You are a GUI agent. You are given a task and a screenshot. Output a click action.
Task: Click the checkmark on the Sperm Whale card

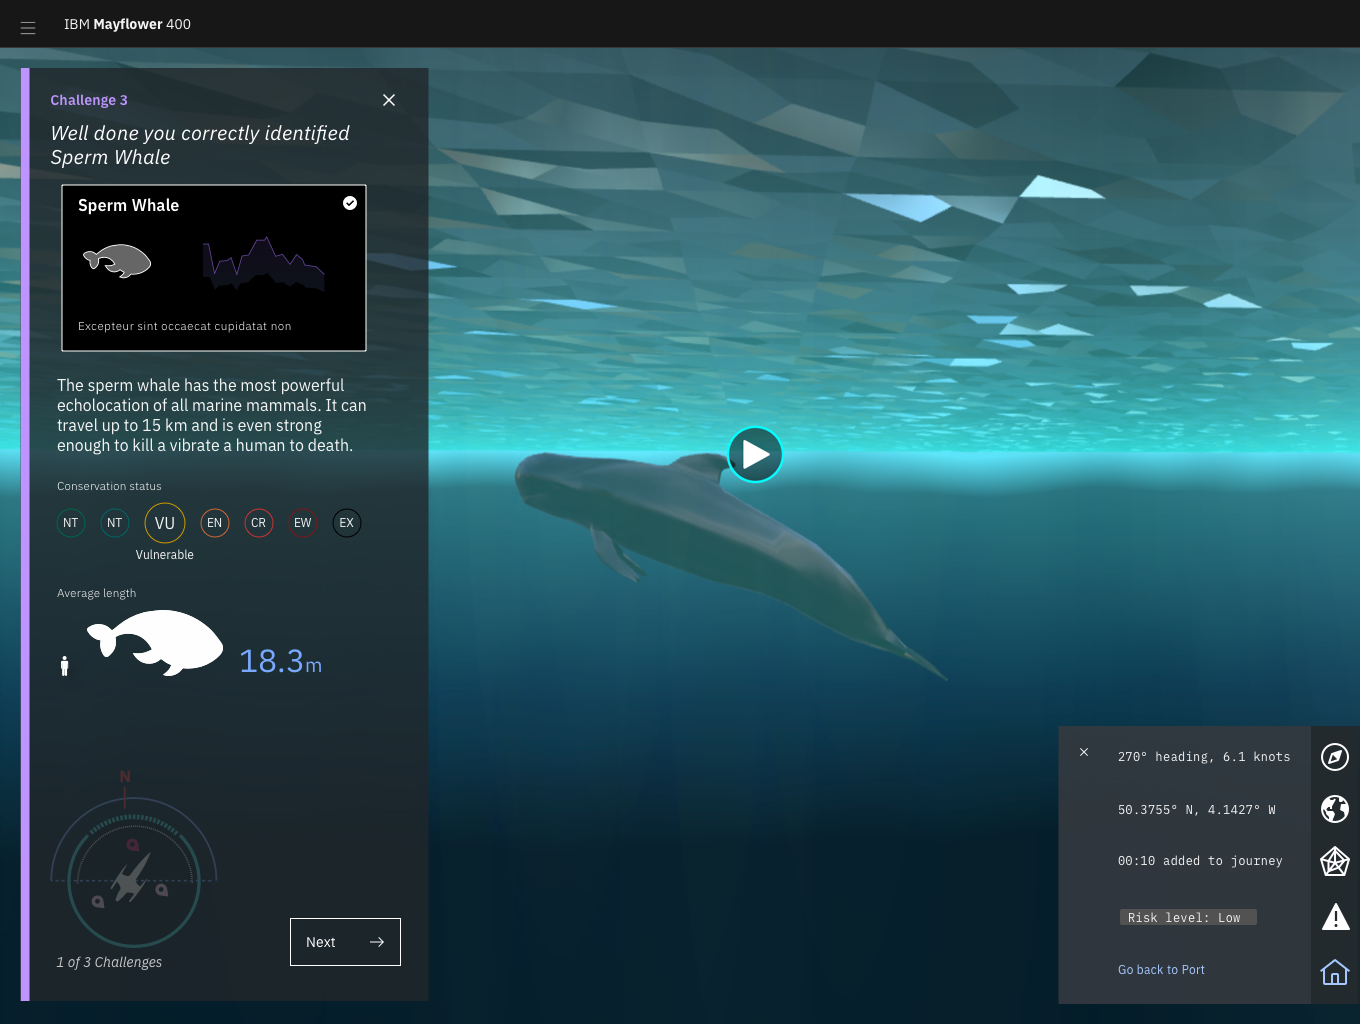pyautogui.click(x=350, y=203)
